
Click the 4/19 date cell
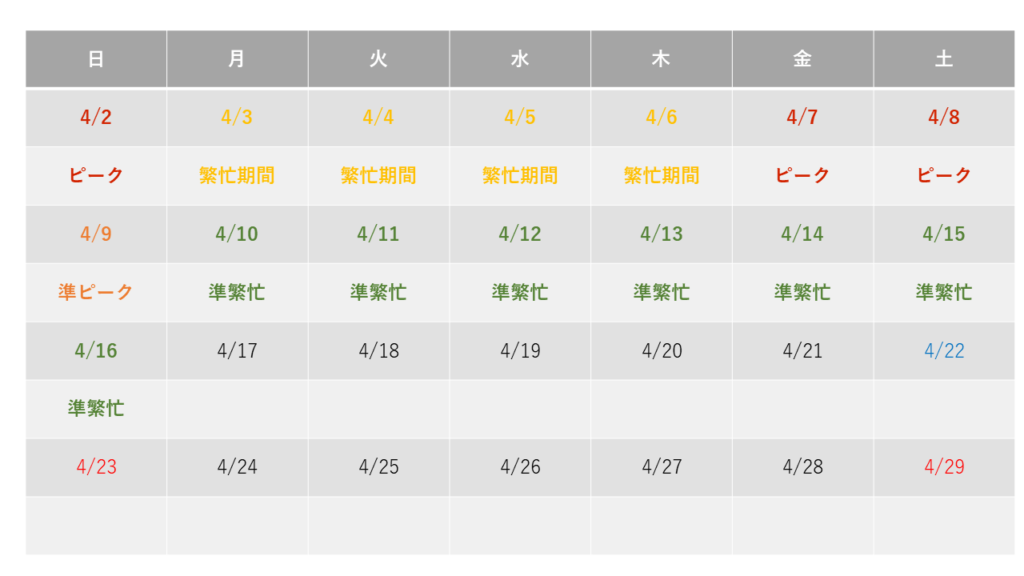(x=520, y=351)
